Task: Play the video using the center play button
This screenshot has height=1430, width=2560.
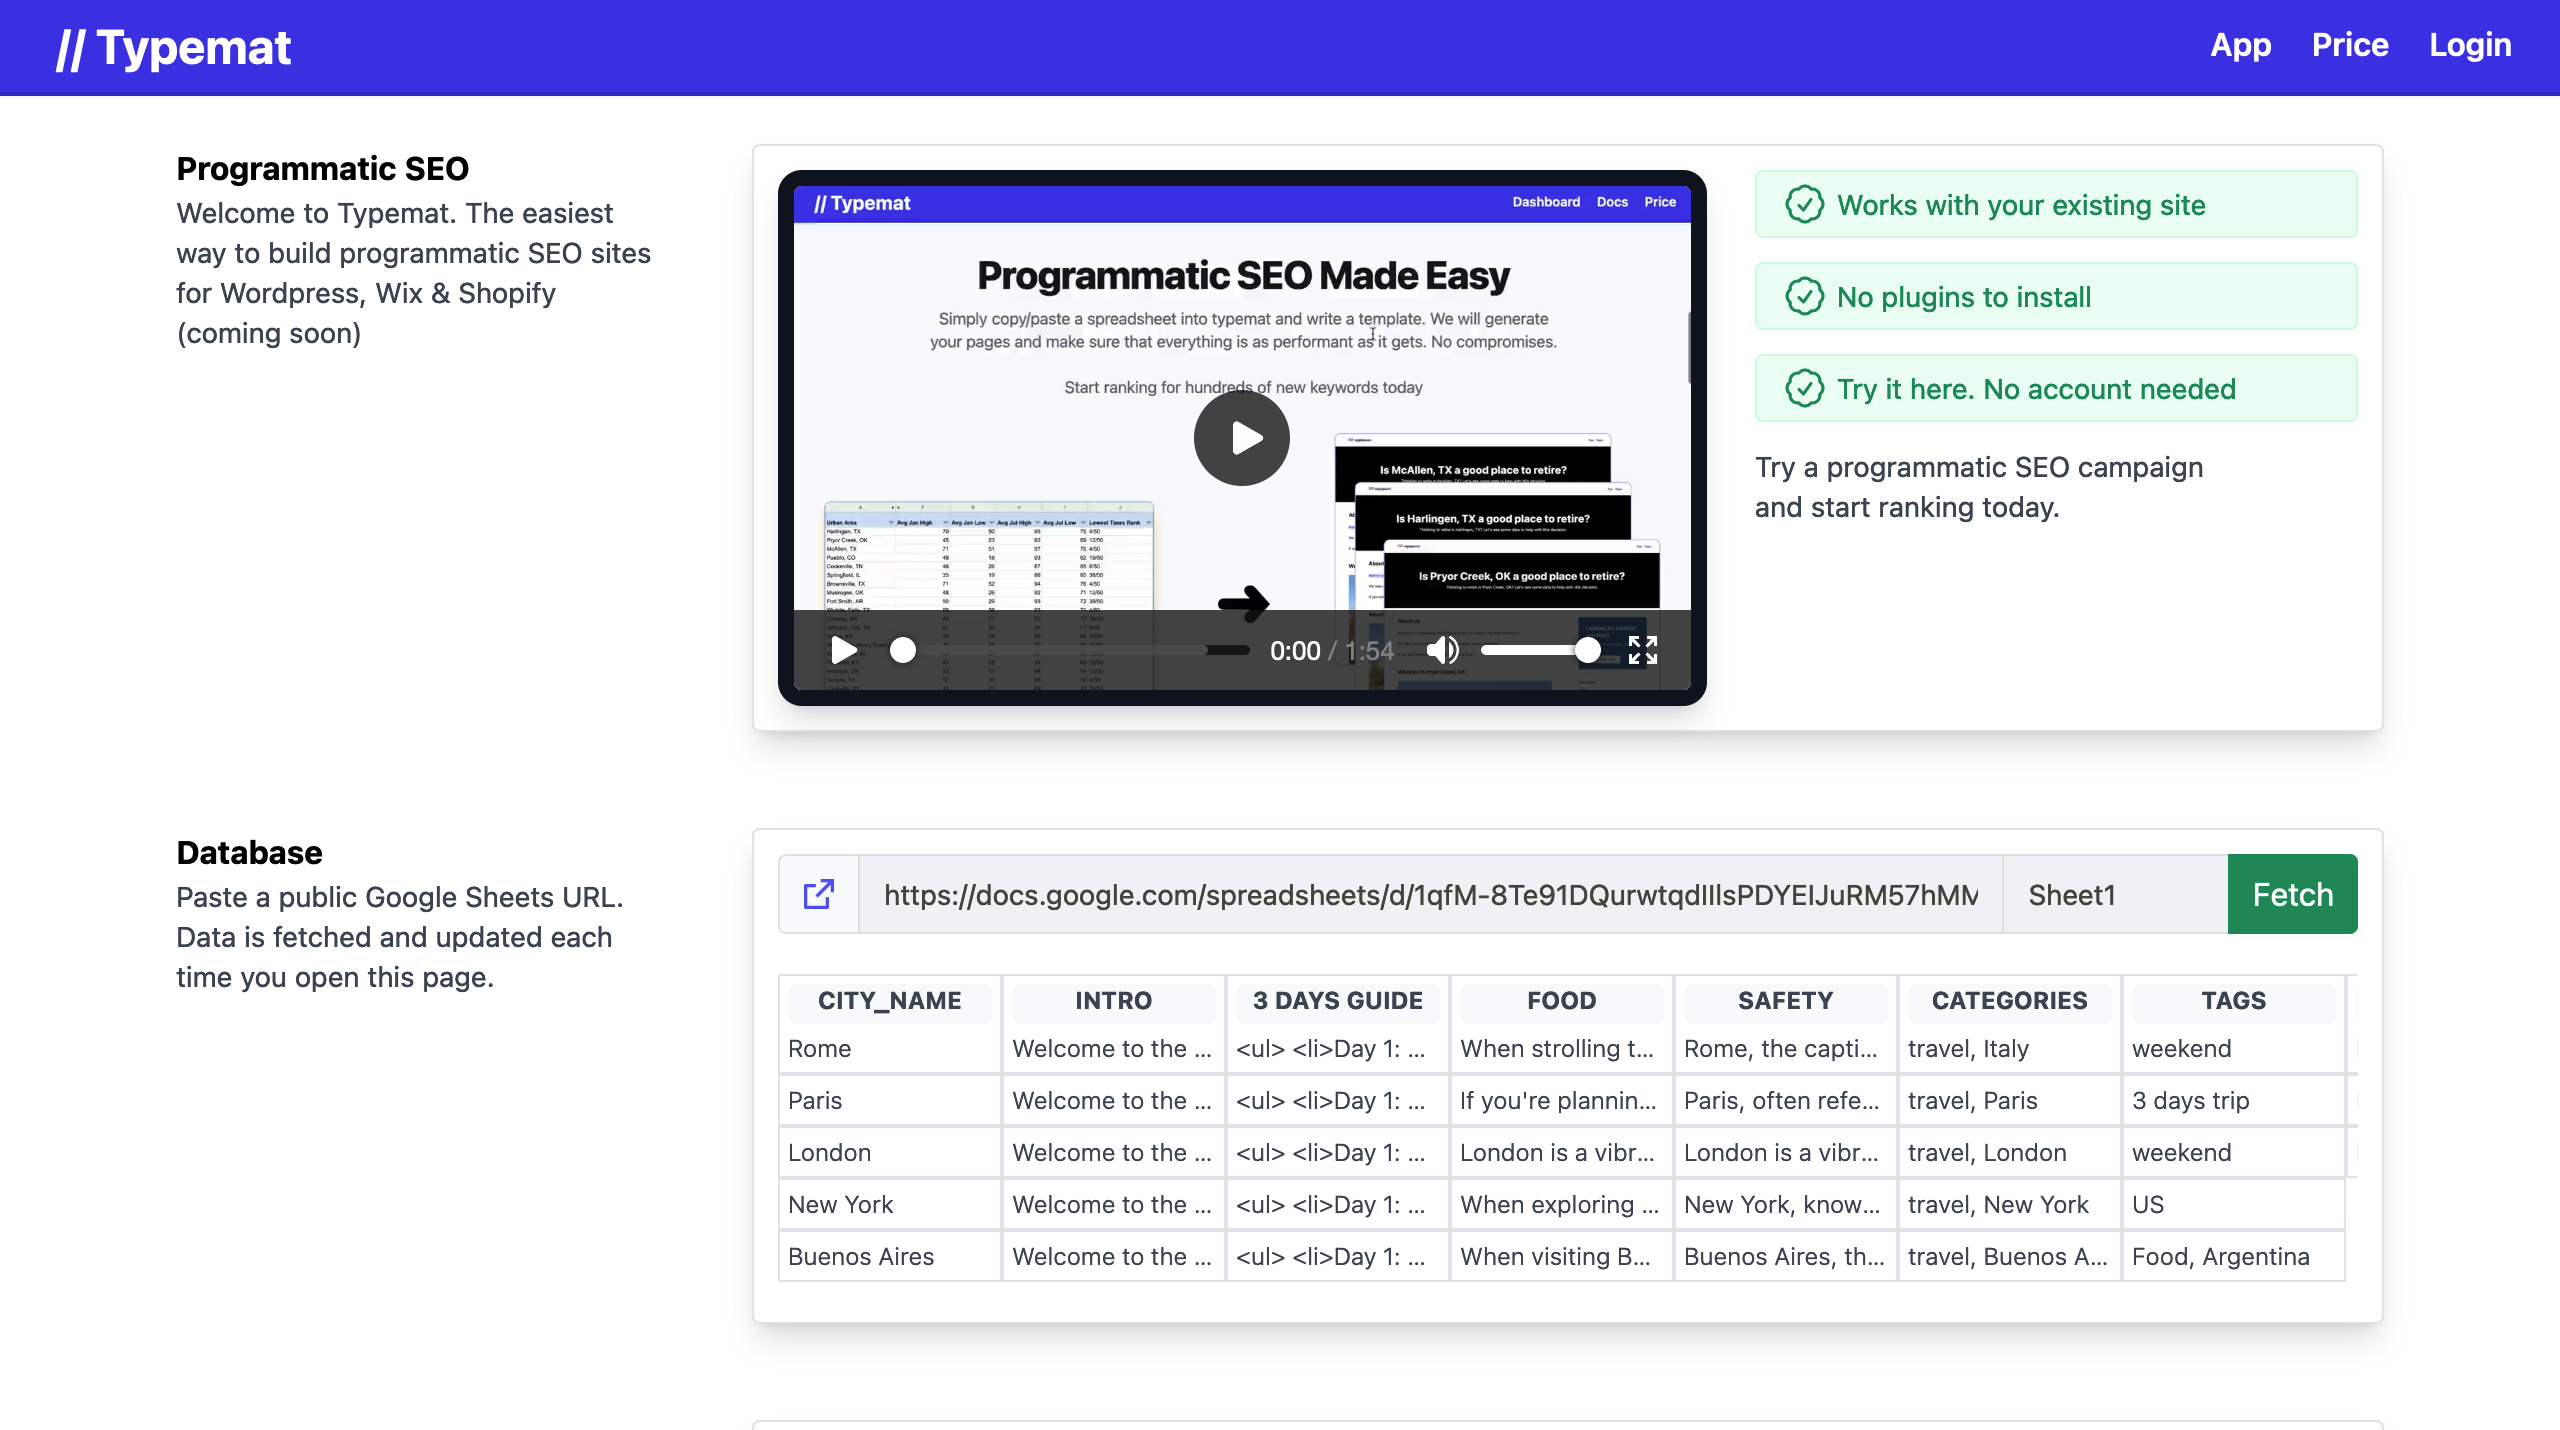Action: tap(1241, 438)
